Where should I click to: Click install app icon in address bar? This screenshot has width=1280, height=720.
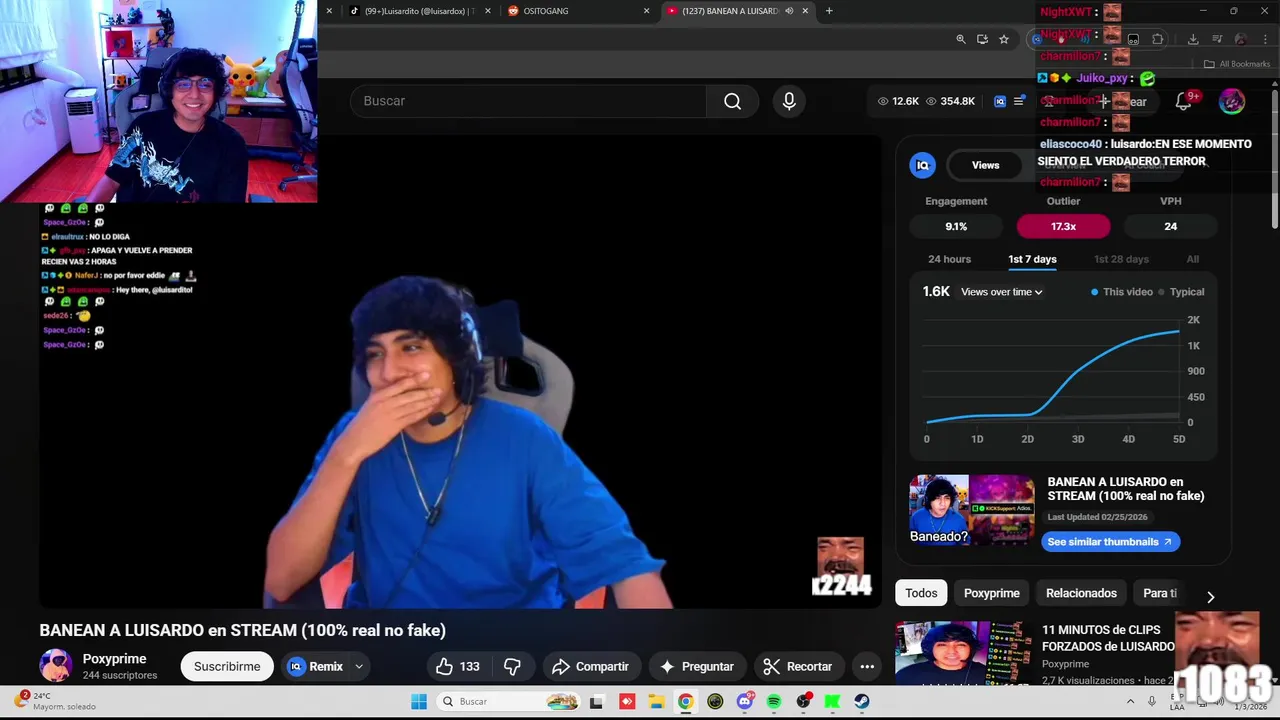pyautogui.click(x=982, y=39)
